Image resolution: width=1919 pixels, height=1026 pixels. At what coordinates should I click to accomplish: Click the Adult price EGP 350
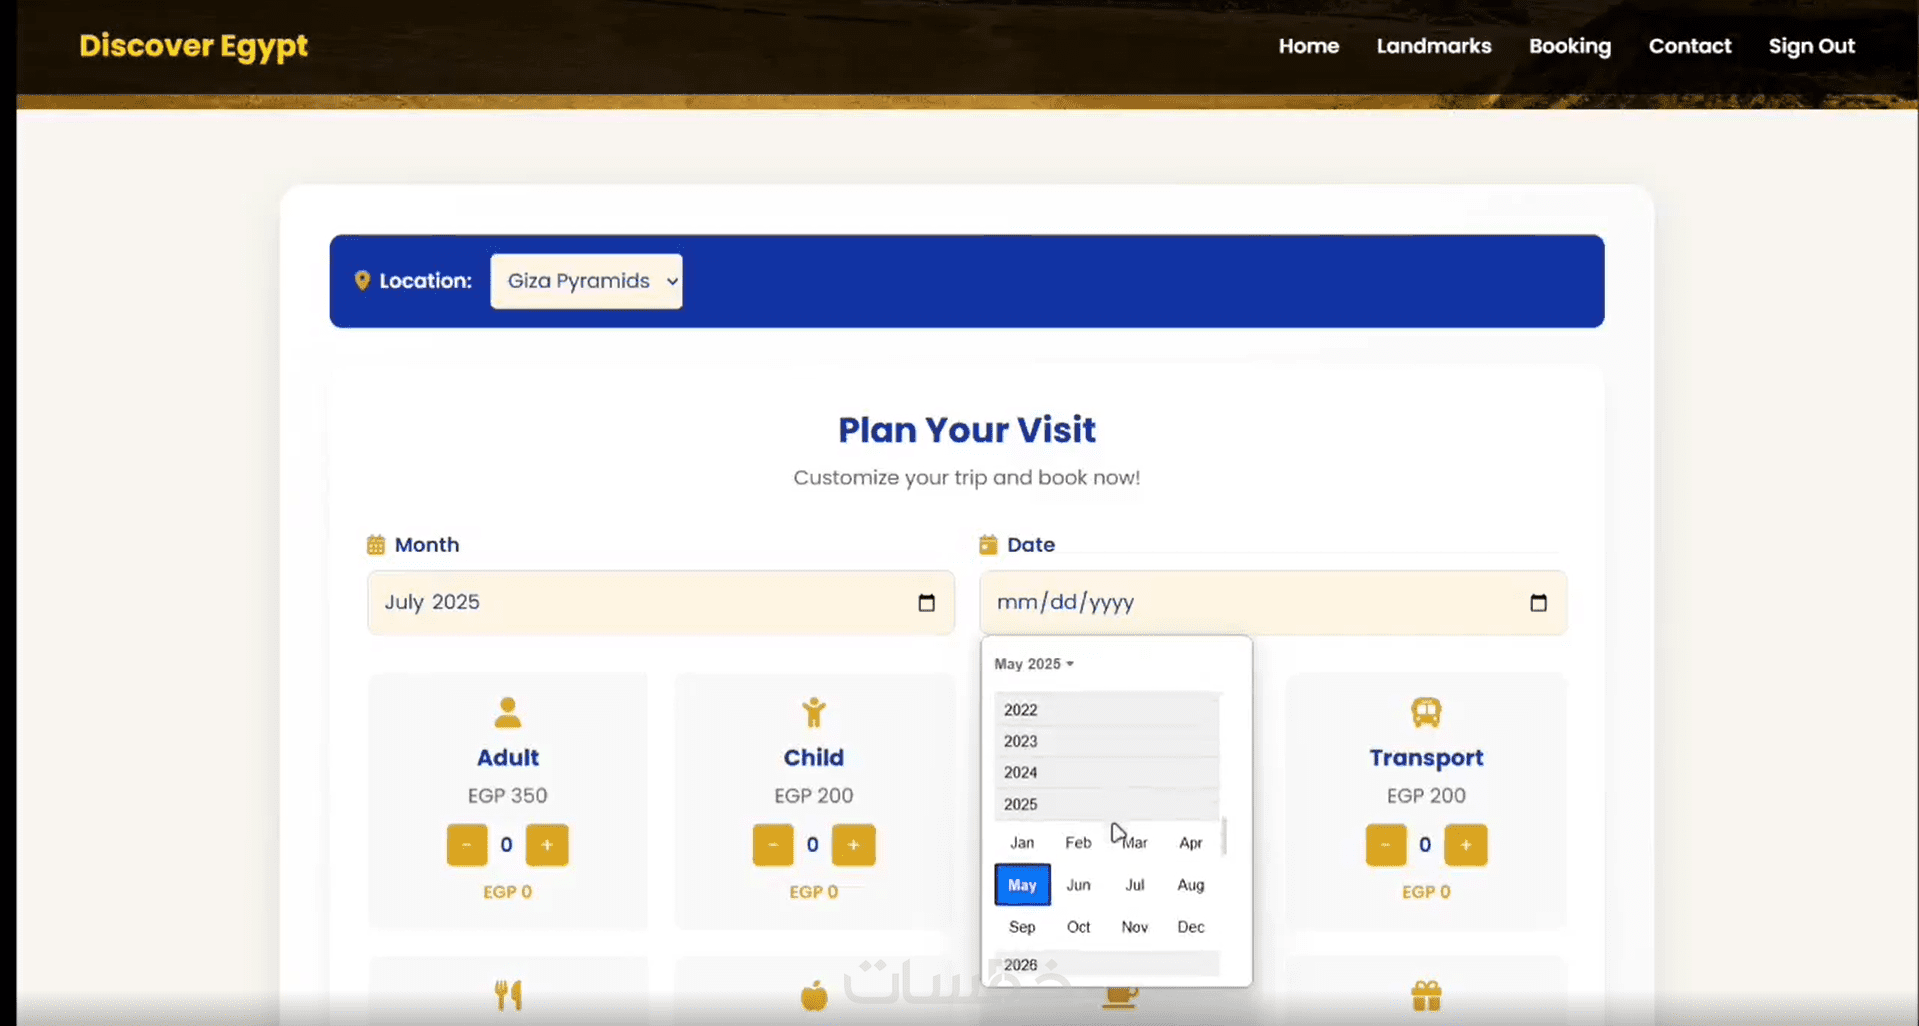(x=508, y=796)
